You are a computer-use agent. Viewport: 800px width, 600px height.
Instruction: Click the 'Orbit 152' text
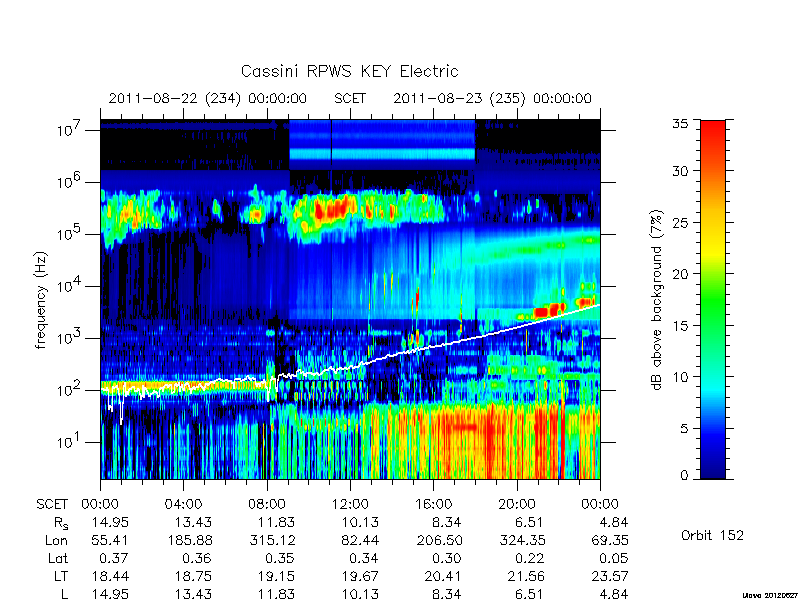[x=712, y=535]
